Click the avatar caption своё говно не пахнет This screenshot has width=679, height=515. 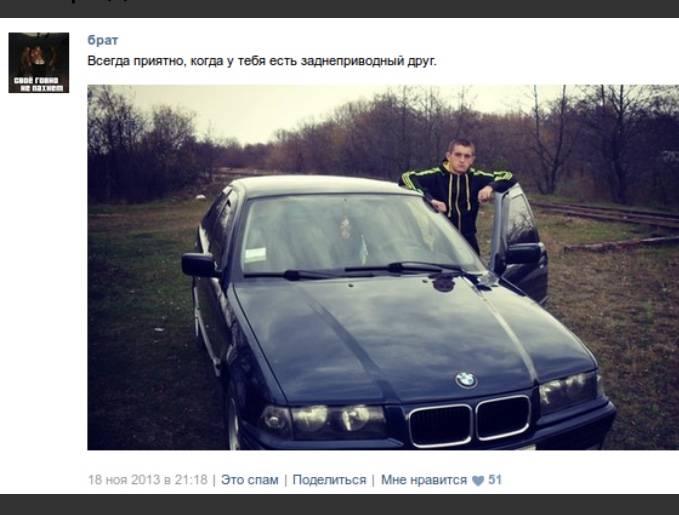39,84
